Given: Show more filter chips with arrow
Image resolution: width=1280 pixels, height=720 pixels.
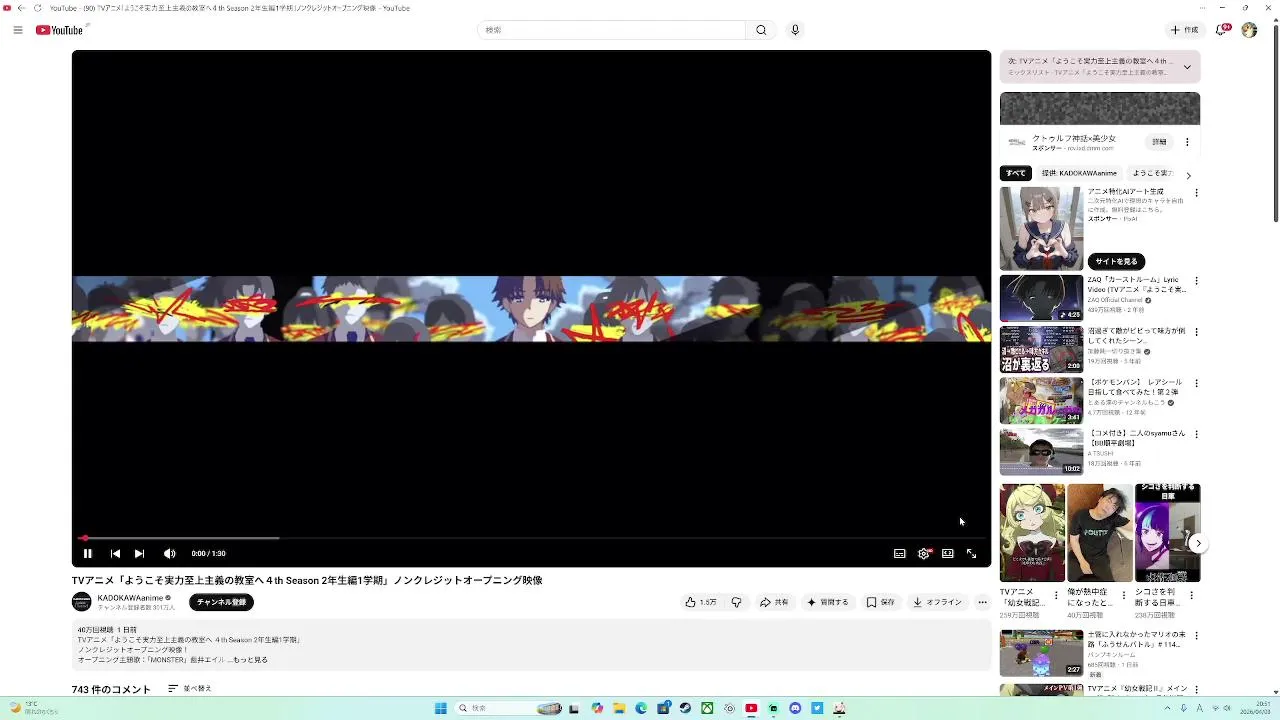Looking at the screenshot, I should [1188, 175].
